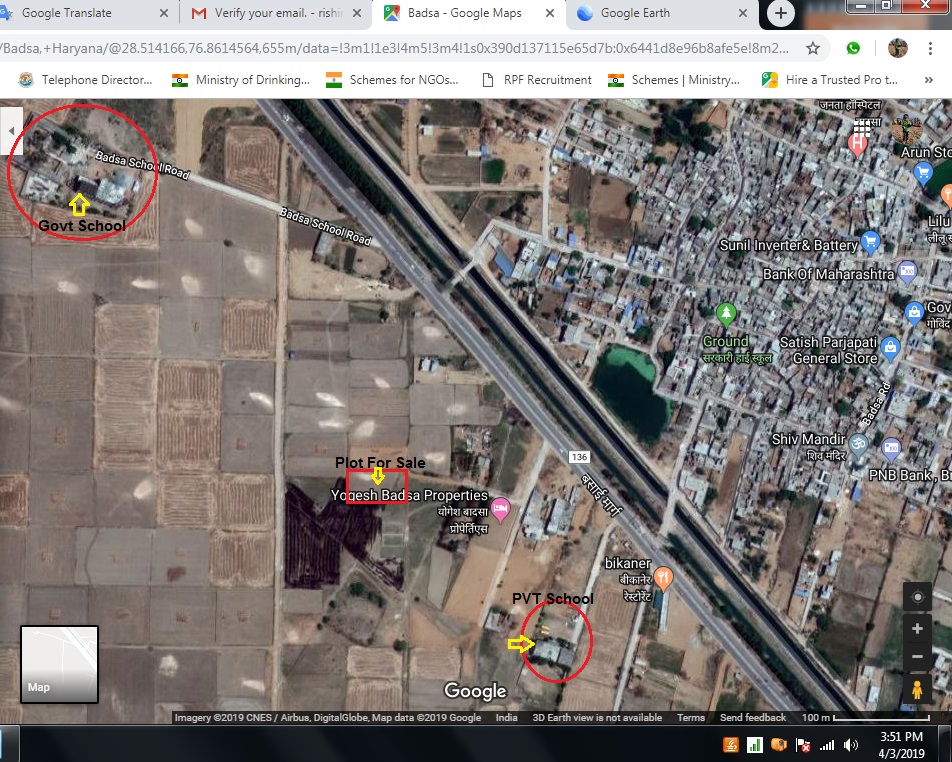Bookmark this page with the star icon

(813, 48)
